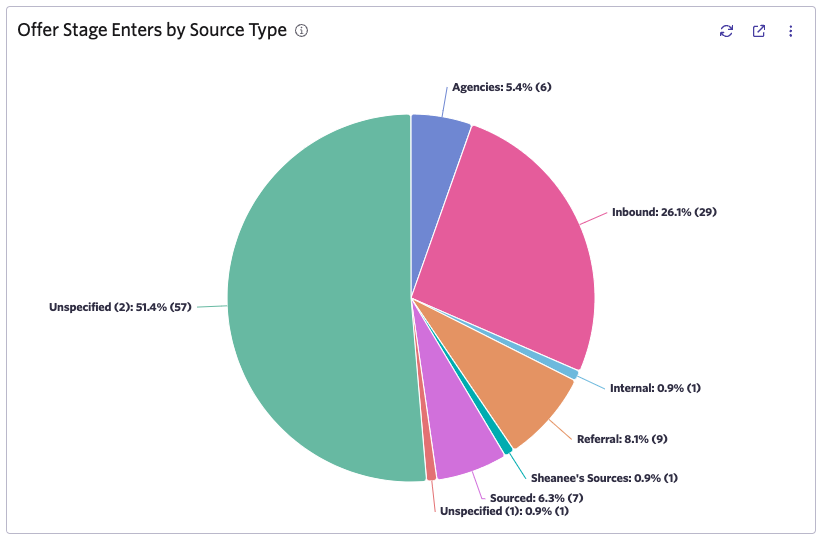Screen dimensions: 825x544
Task: Click the 'Referral: 8.1% (9)' label
Action: pyautogui.click(x=622, y=439)
